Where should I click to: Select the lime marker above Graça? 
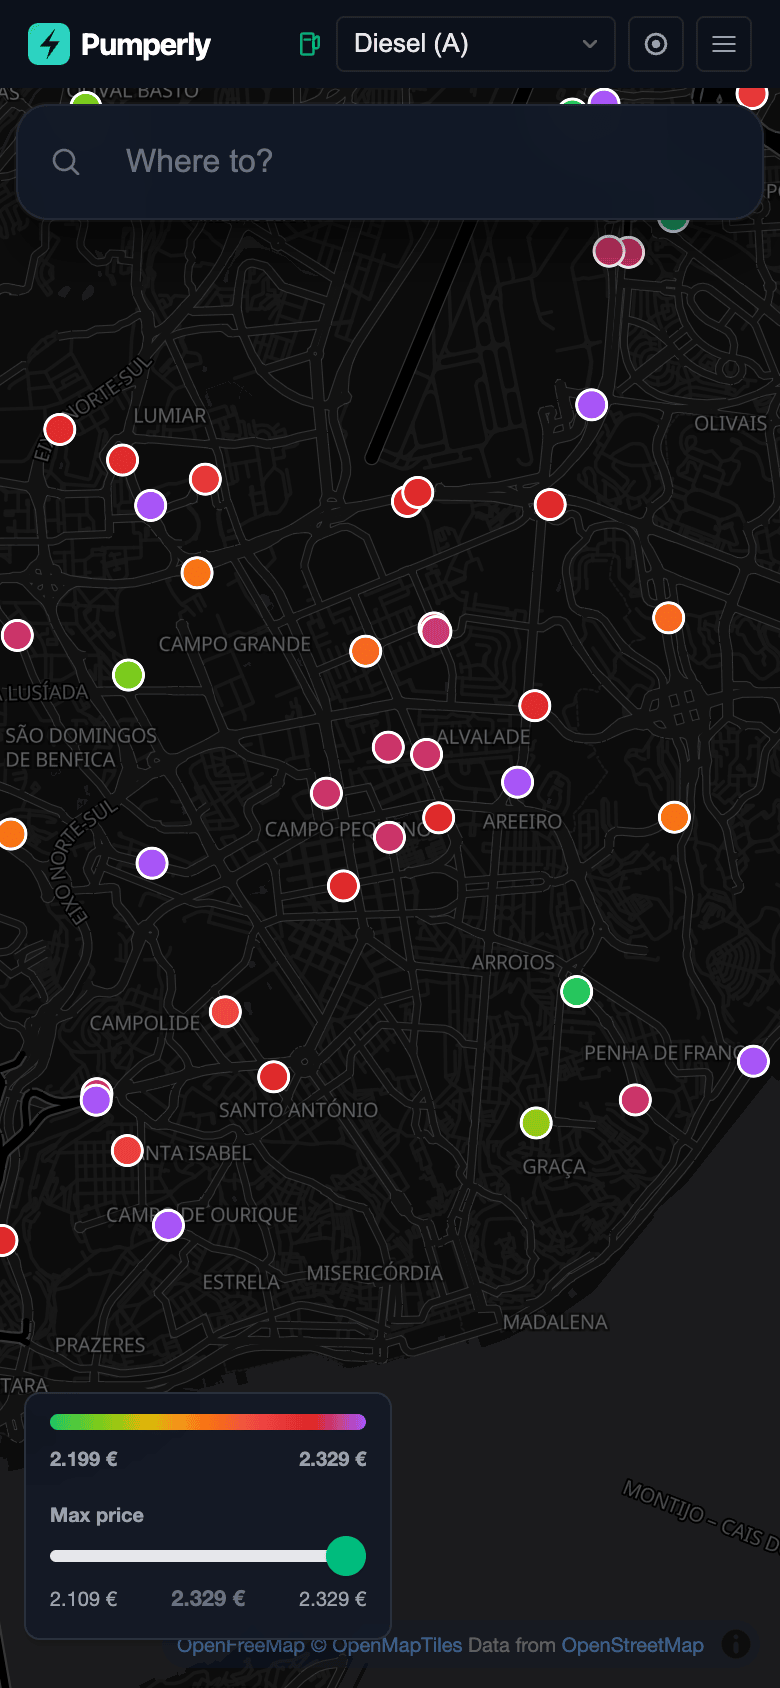click(x=537, y=1123)
